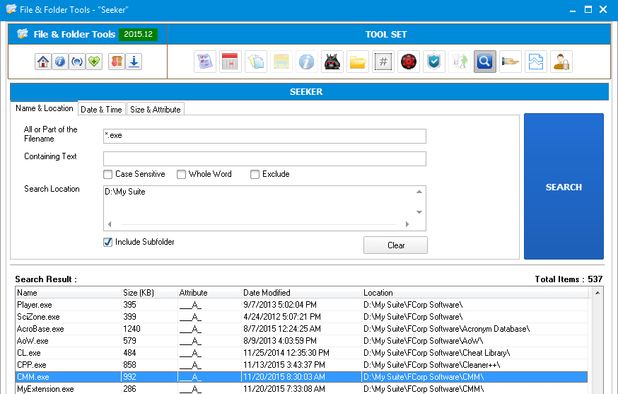Open the user with padlock tool icon
This screenshot has height=394, width=618.
pos(561,61)
